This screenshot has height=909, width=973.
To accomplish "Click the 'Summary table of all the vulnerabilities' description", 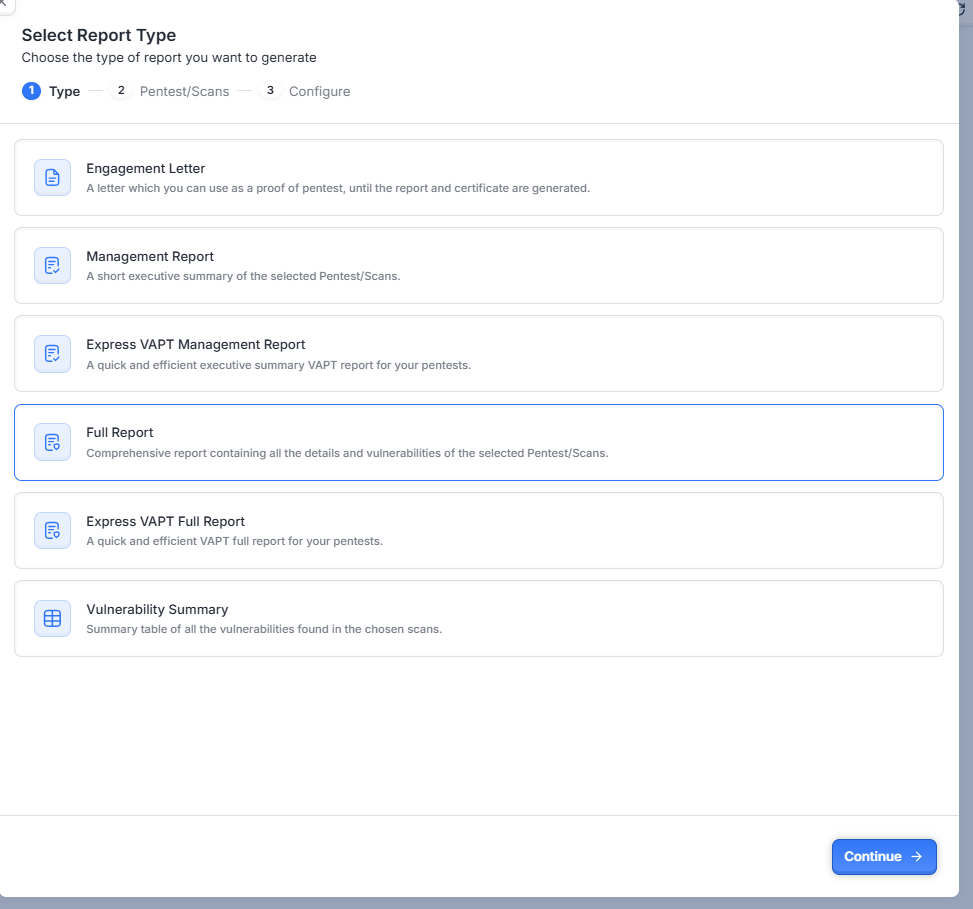I will point(264,629).
